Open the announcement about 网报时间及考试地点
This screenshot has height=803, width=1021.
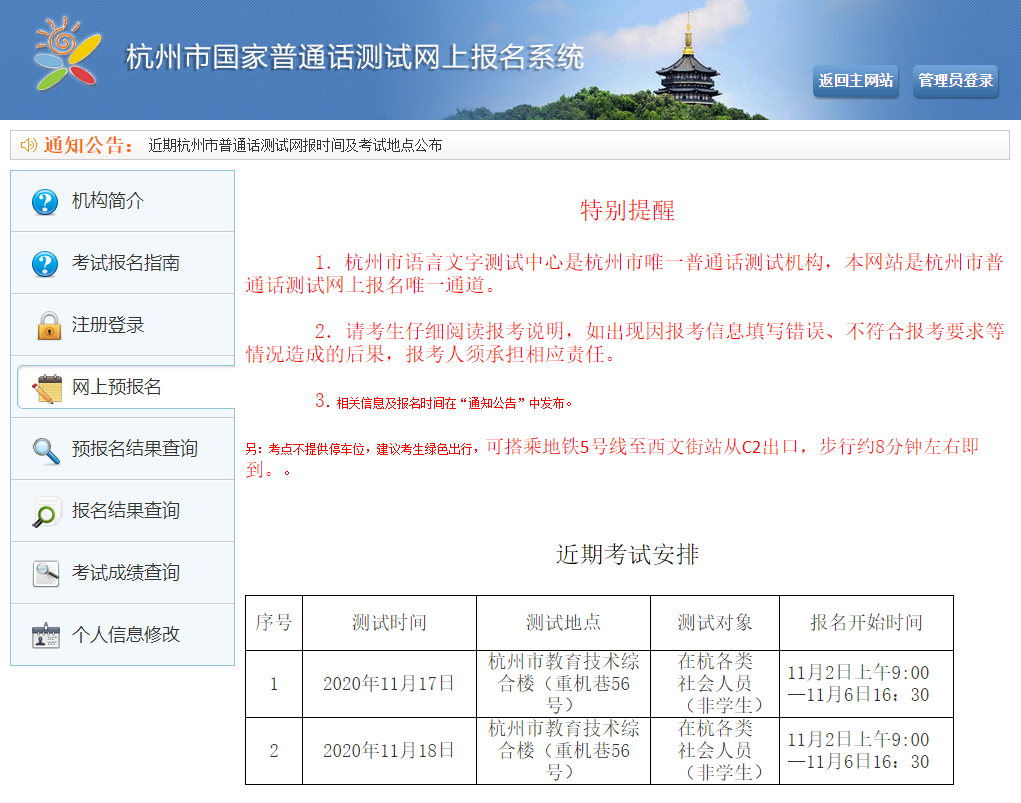[x=295, y=145]
